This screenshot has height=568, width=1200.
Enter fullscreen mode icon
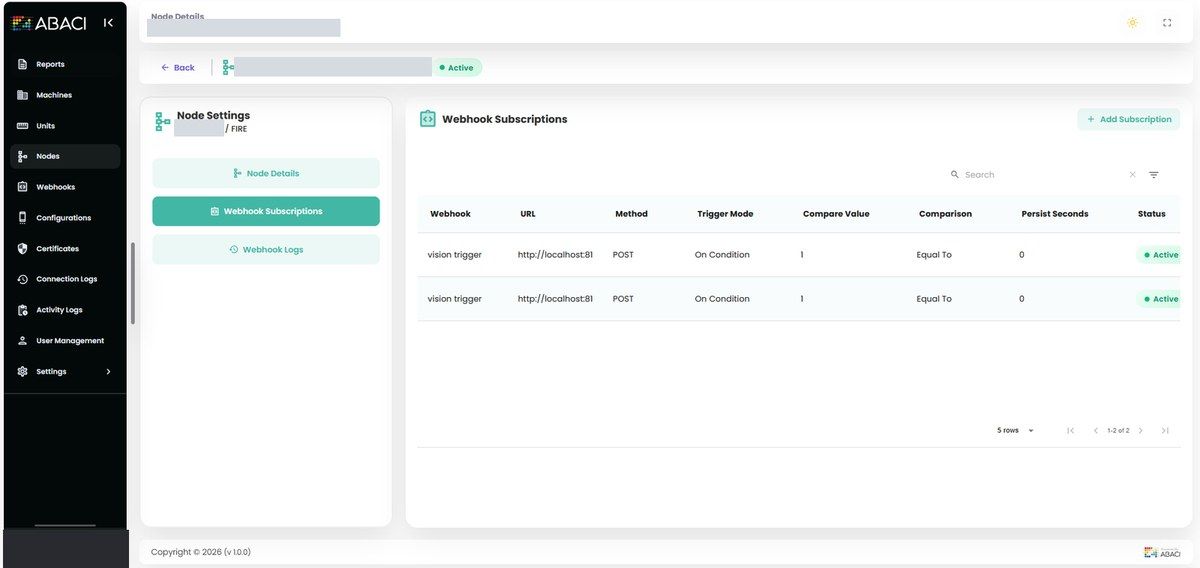point(1167,23)
